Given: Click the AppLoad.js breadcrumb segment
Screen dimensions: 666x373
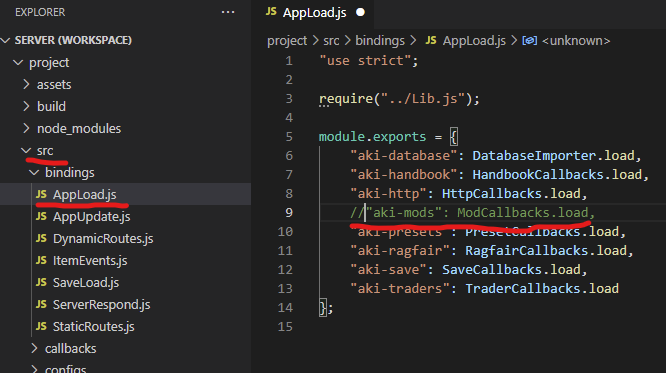Looking at the screenshot, I should [474, 41].
